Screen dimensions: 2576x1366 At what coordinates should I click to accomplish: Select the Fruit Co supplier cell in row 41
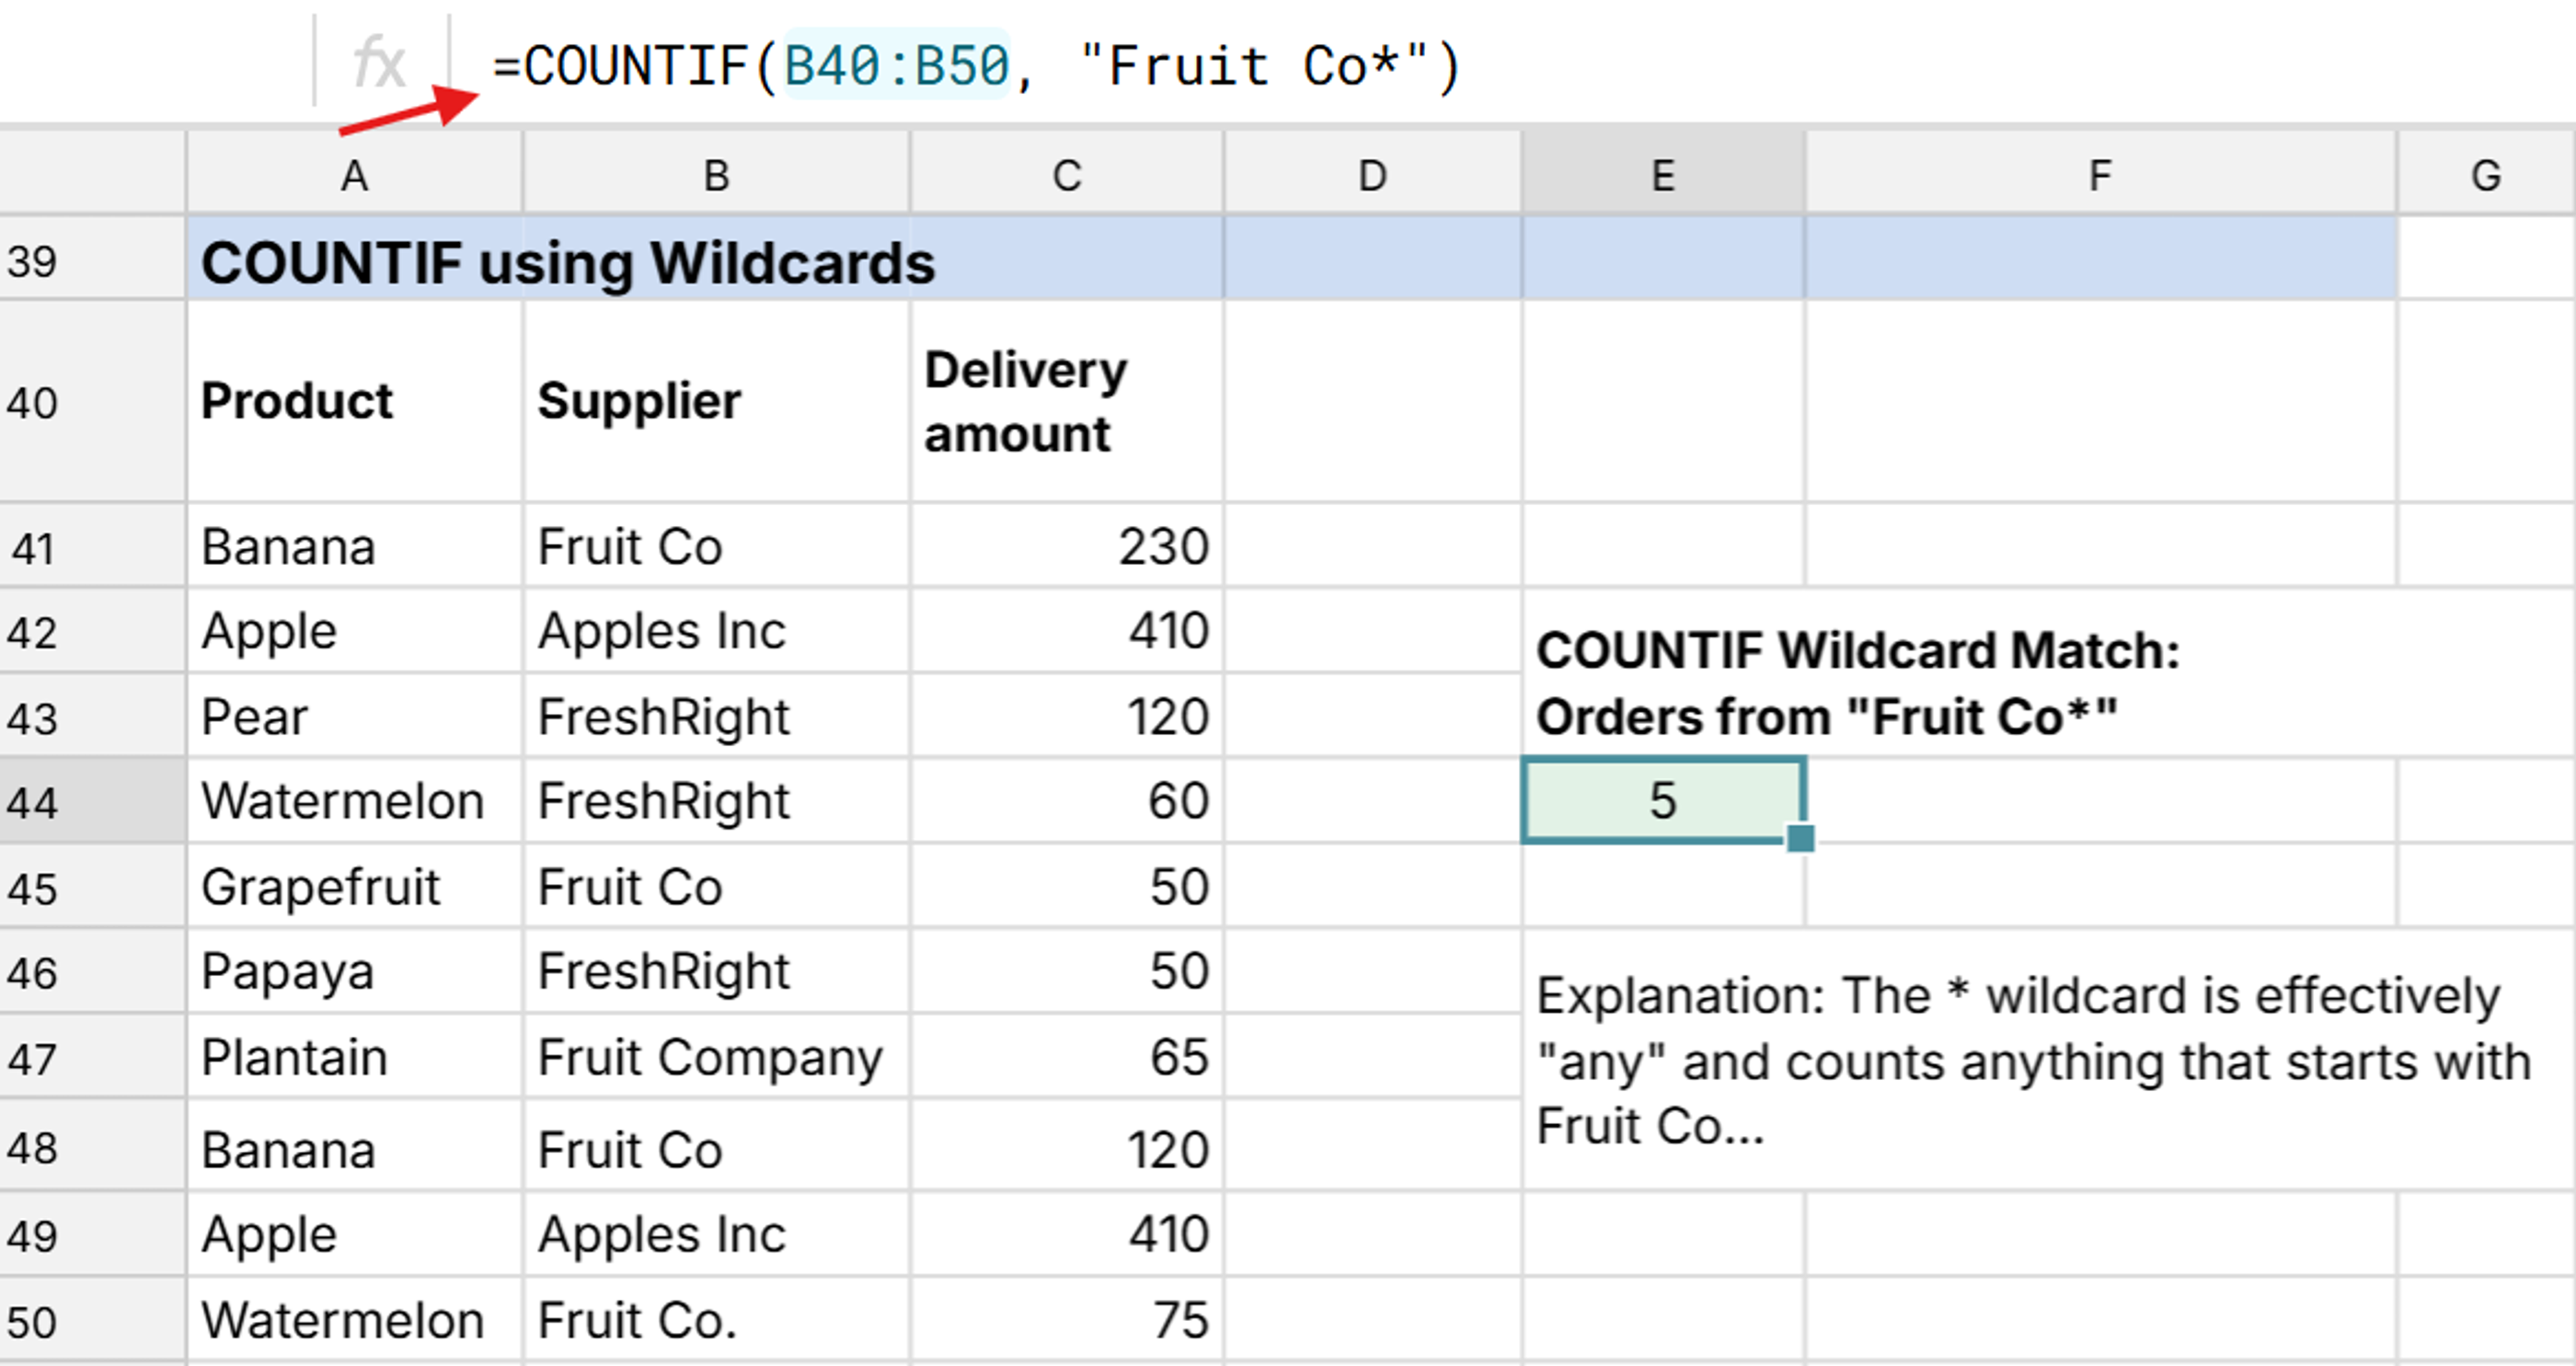[715, 546]
